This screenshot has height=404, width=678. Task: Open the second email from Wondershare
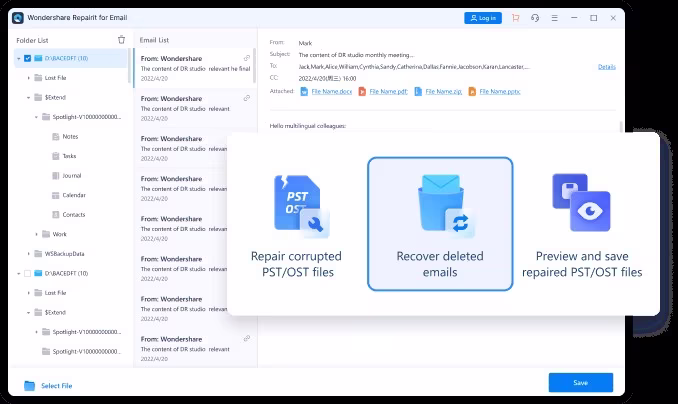(x=195, y=108)
